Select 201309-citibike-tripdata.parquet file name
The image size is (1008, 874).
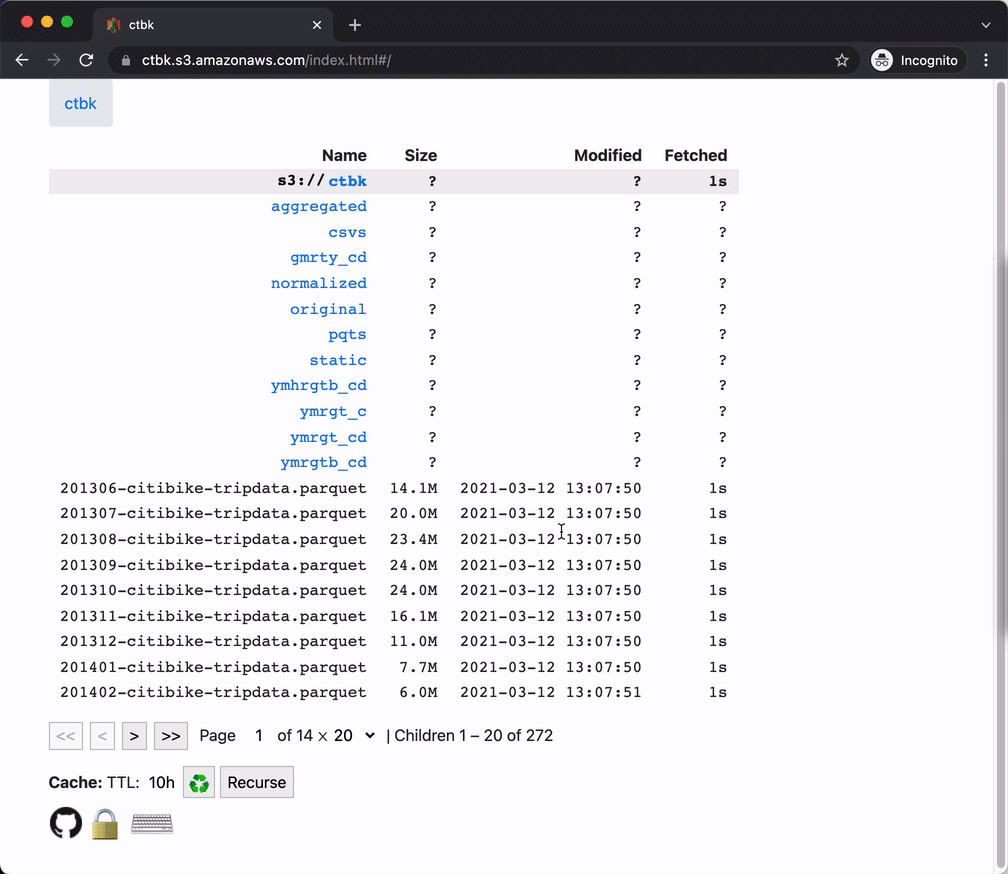click(213, 566)
